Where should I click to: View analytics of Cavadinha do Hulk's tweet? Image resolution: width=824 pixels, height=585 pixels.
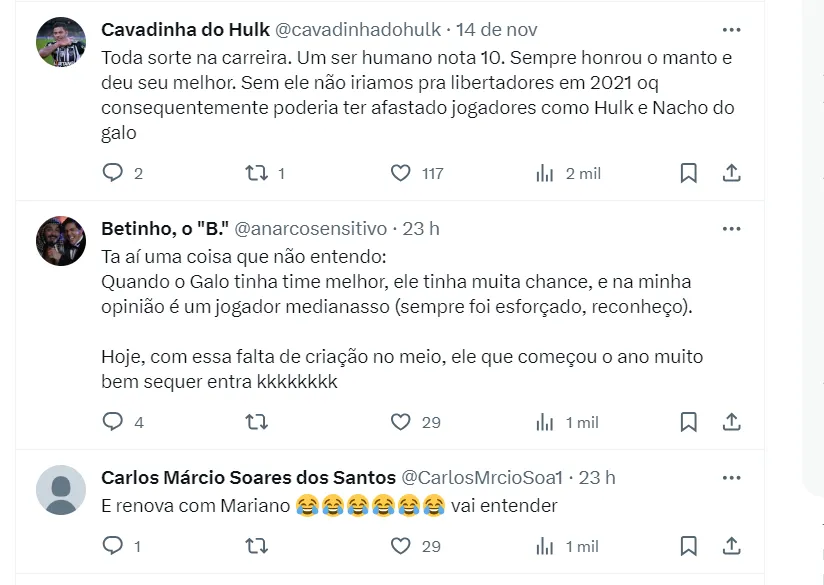point(545,173)
